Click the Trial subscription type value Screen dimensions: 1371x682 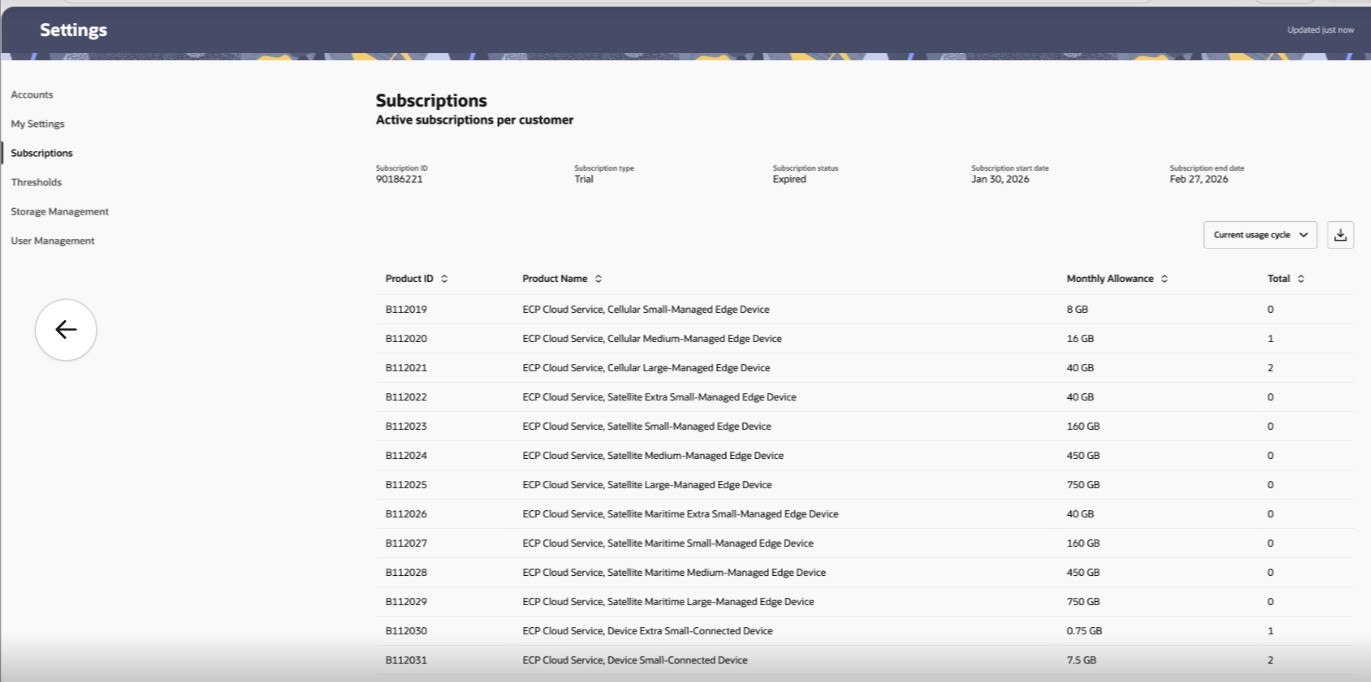click(584, 179)
